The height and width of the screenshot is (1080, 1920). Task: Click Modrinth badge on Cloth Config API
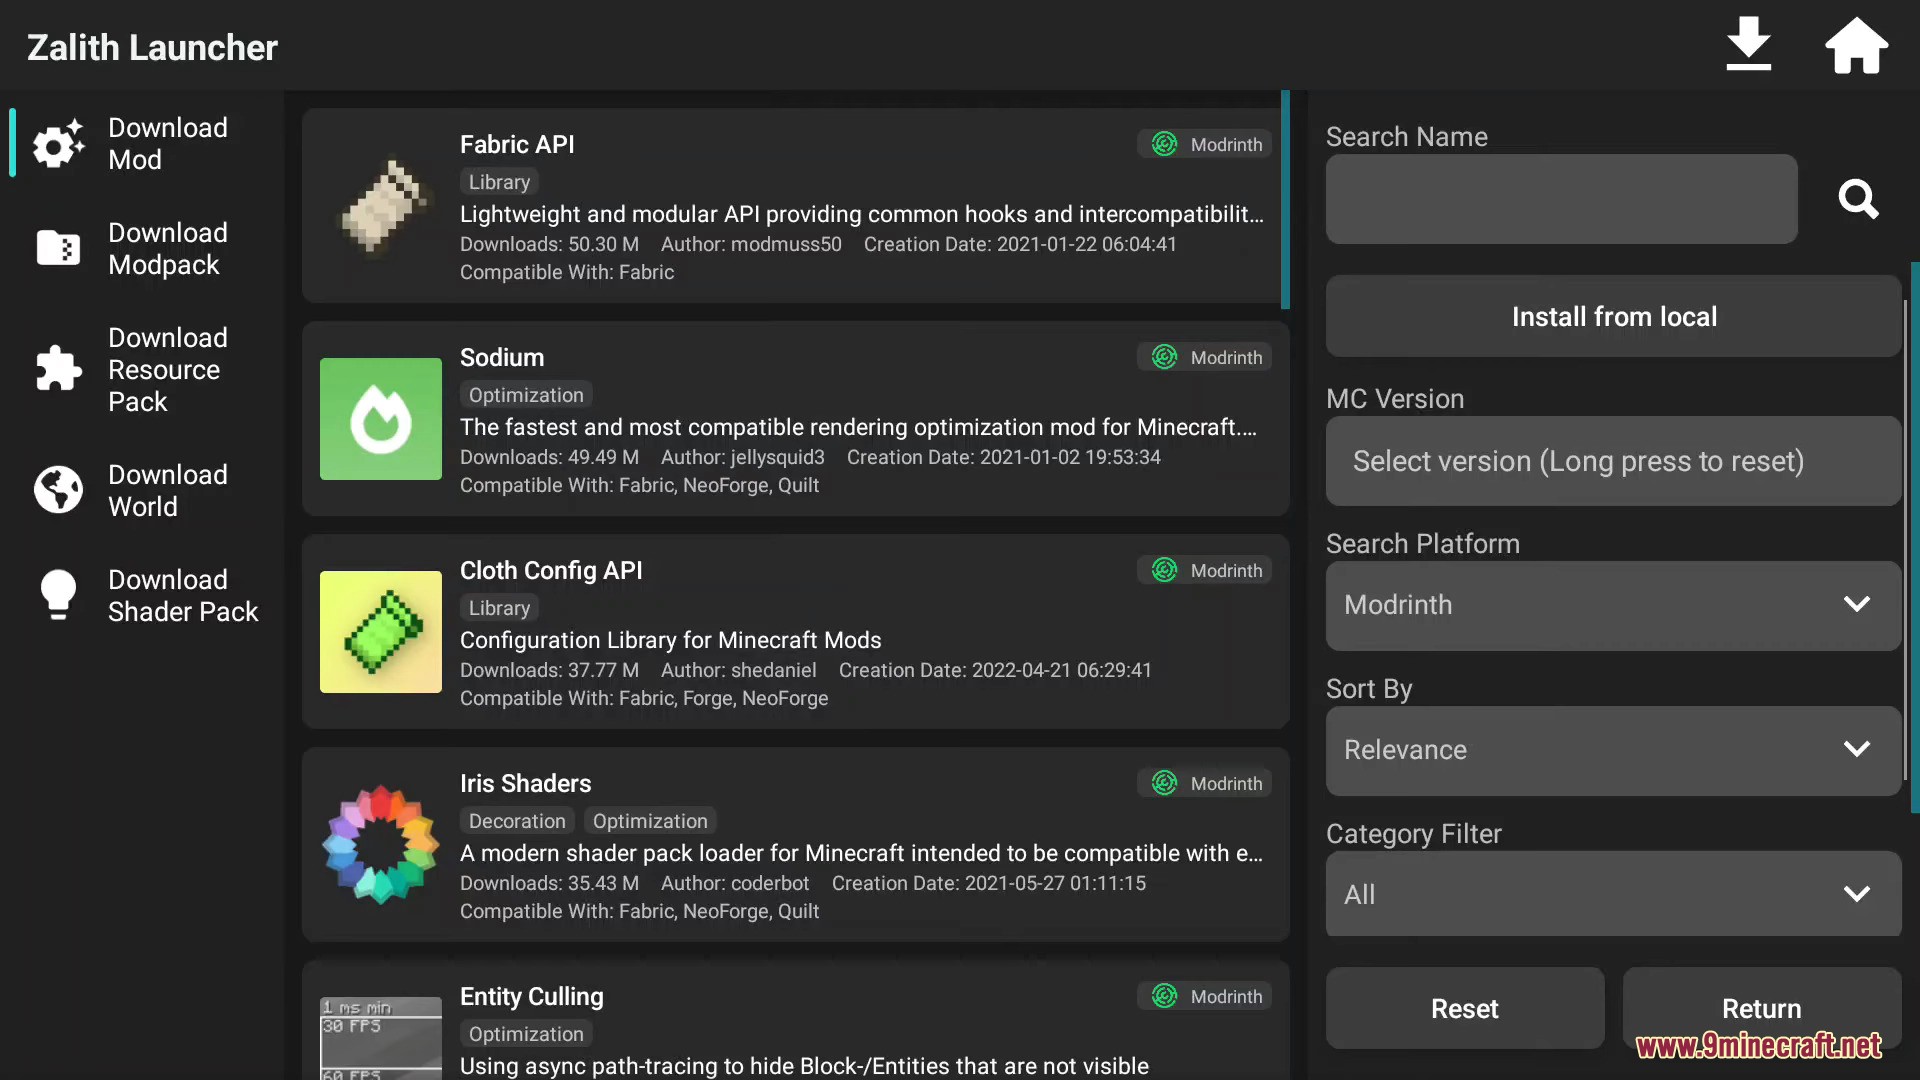1205,570
